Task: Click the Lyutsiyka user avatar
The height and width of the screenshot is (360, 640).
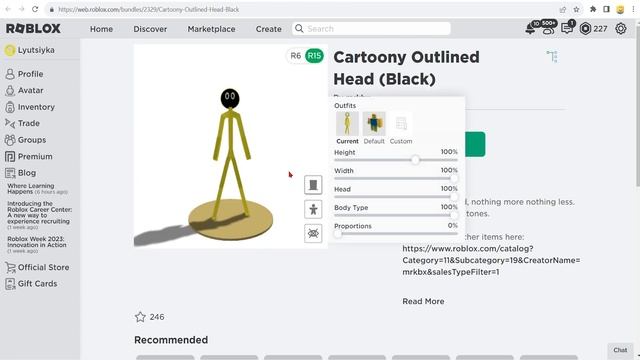Action: (10, 50)
